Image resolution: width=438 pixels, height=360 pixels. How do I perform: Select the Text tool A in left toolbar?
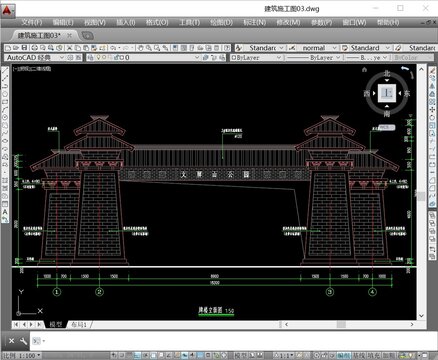(5, 212)
